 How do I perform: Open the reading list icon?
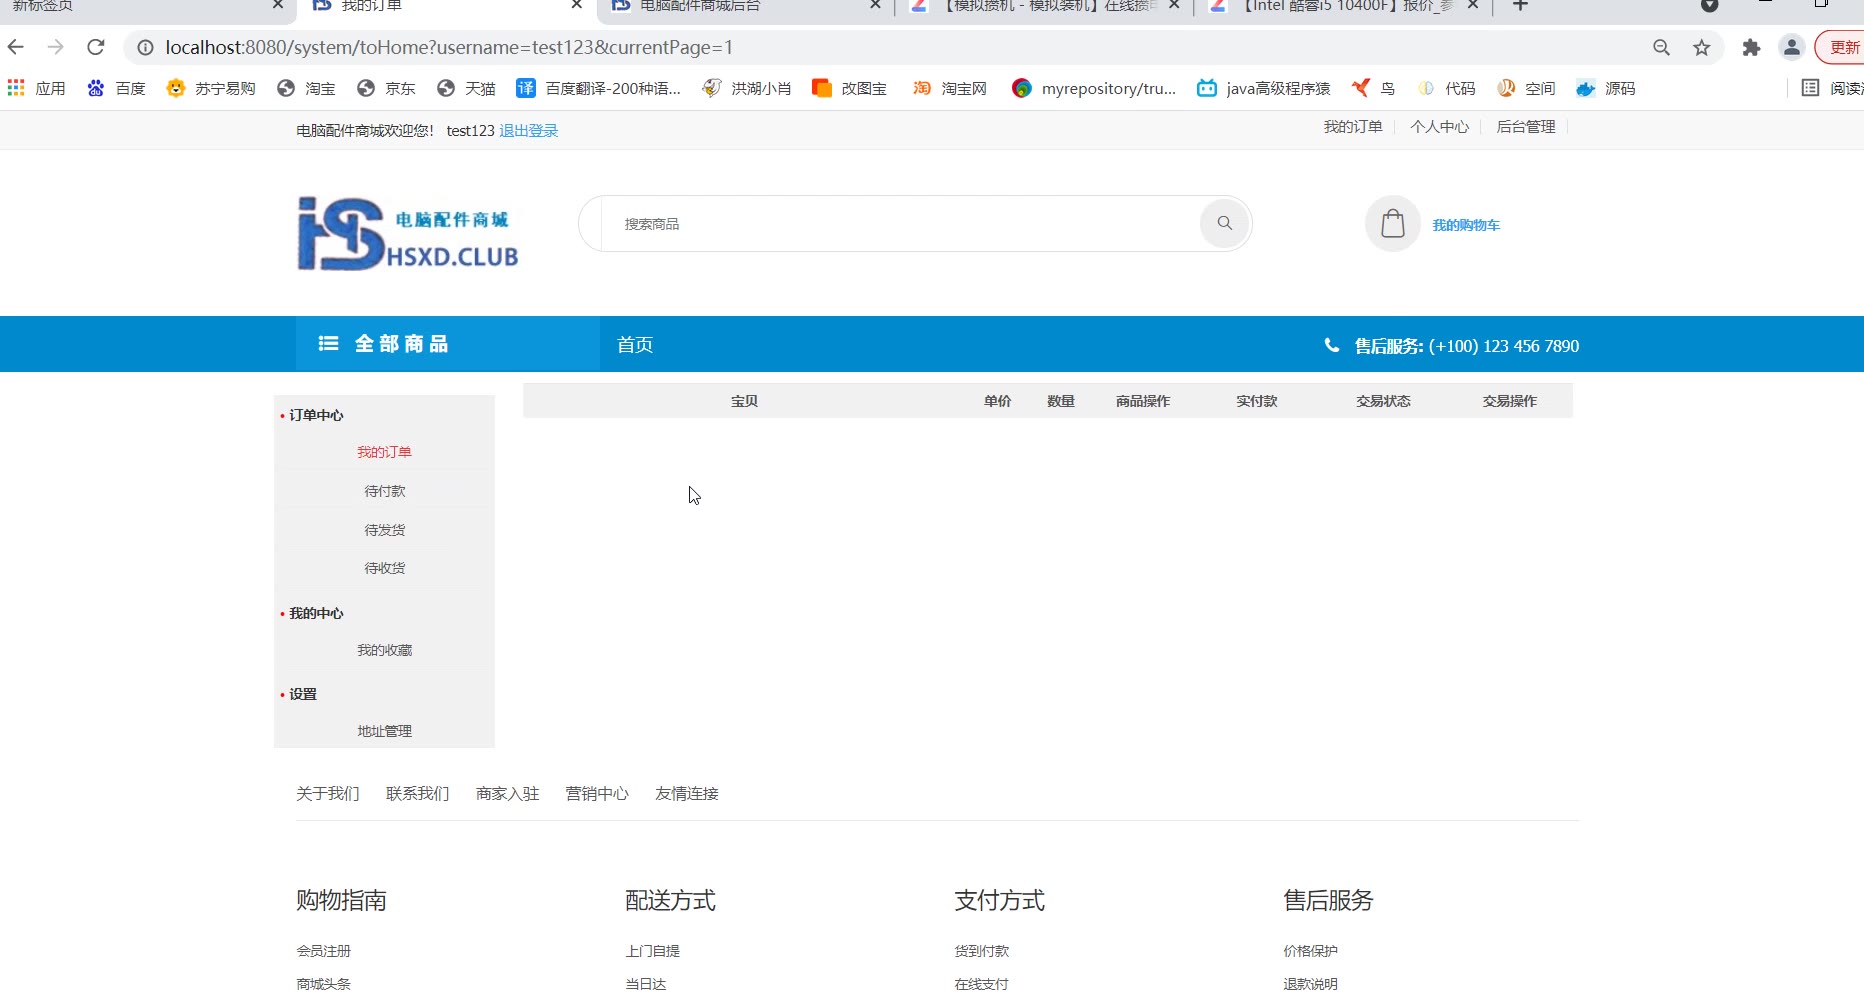(x=1810, y=88)
